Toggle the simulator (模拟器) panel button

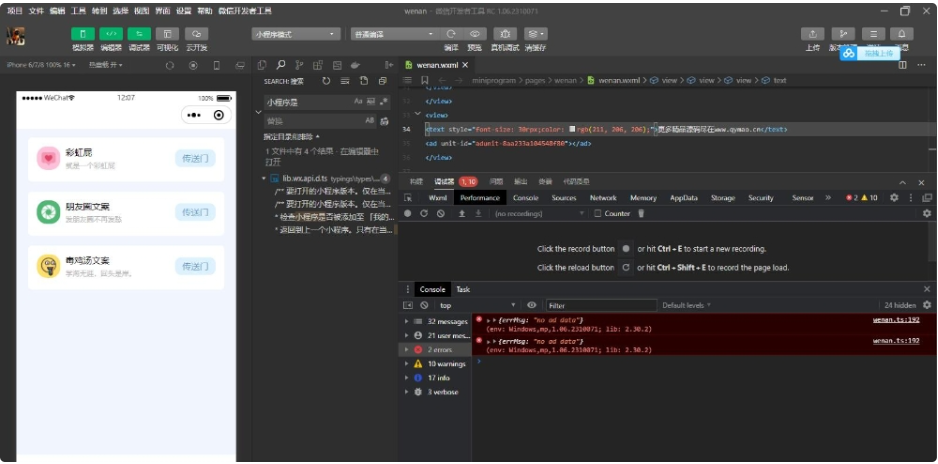(x=82, y=34)
